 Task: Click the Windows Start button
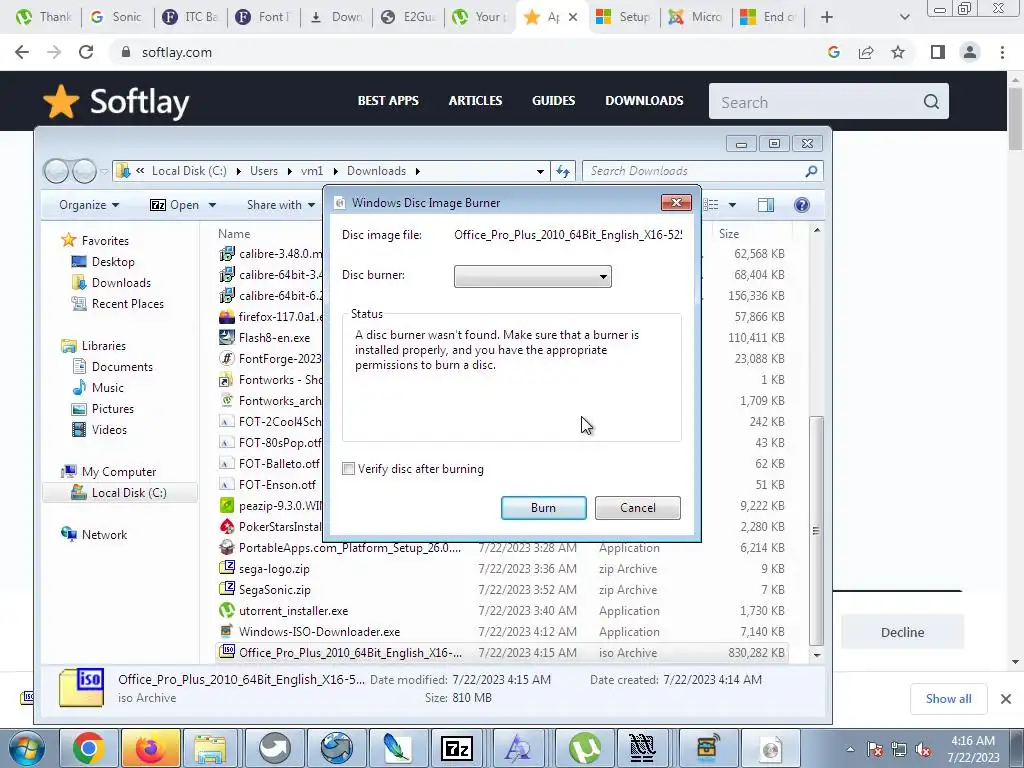click(x=26, y=748)
